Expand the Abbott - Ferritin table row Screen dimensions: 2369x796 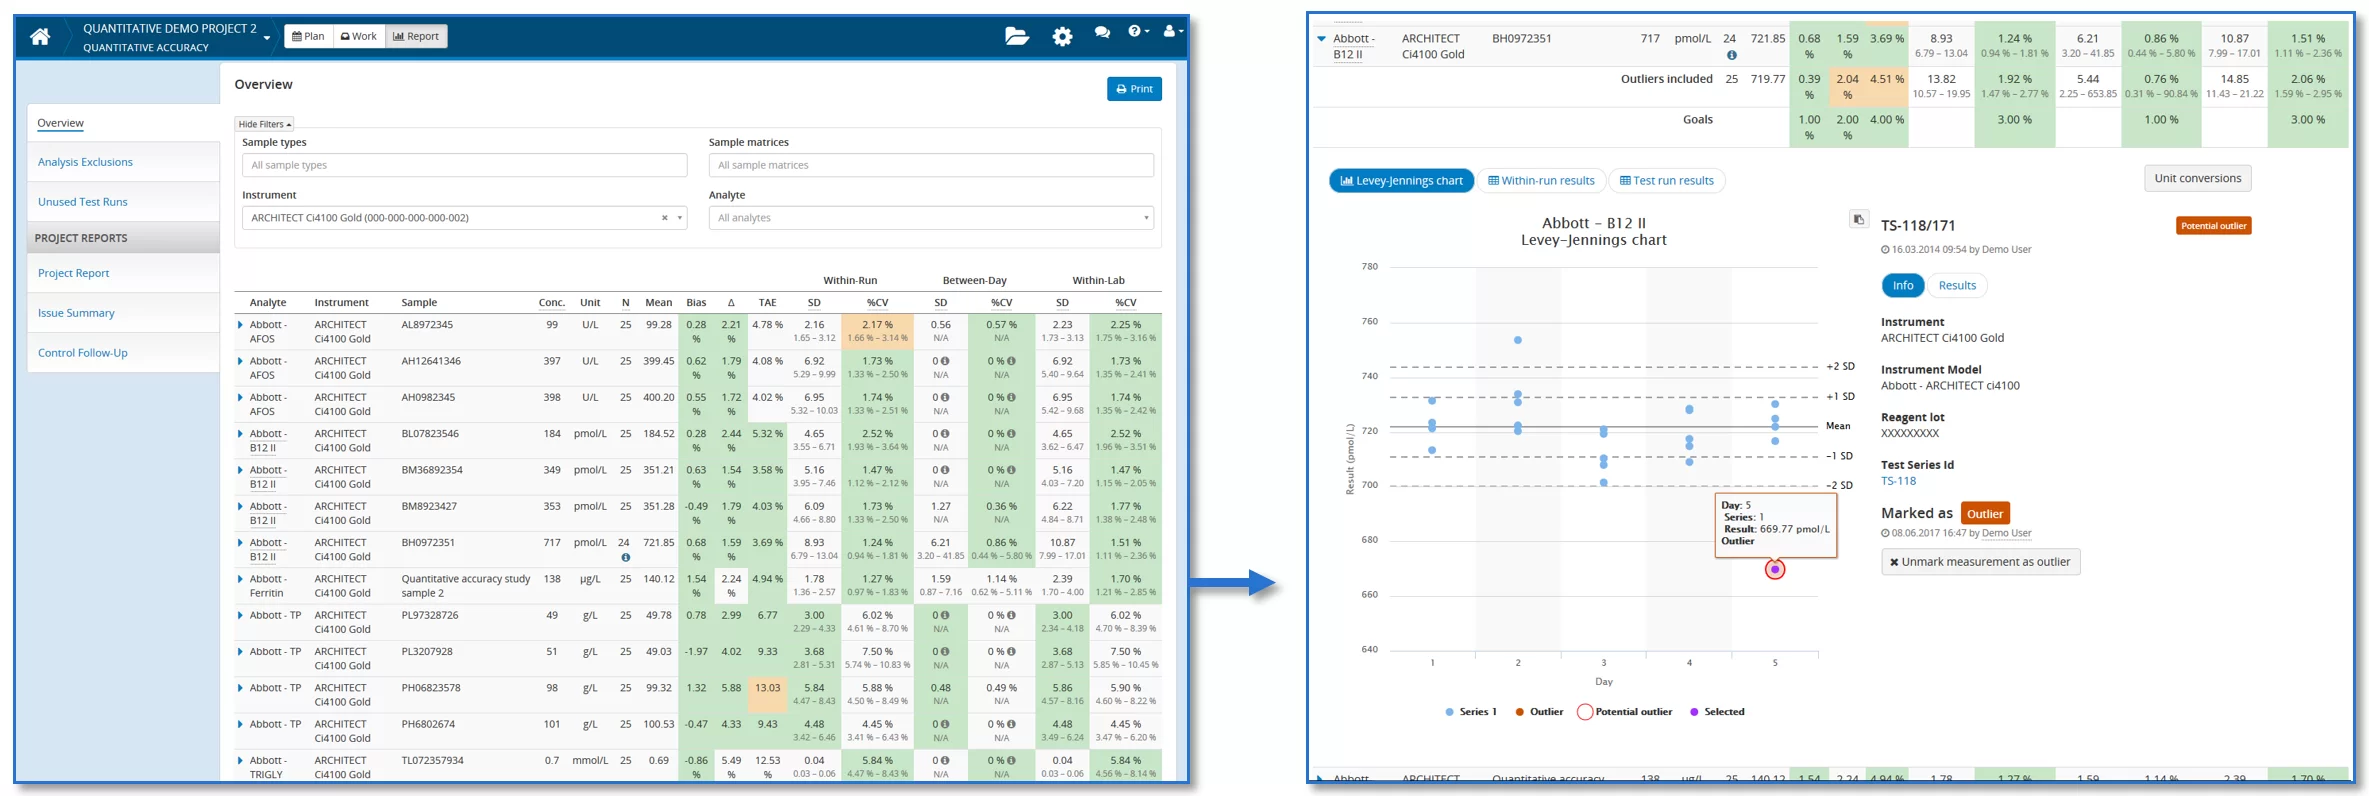point(240,579)
